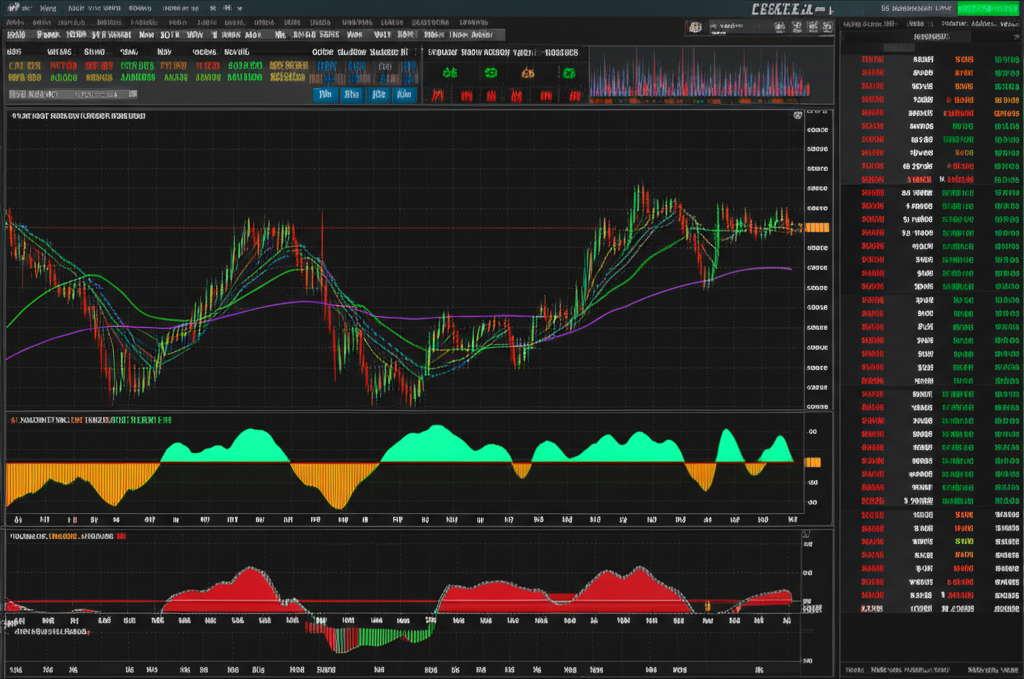Click the small icon at the red histogram panel's corner
This screenshot has height=679, width=1024.
[x=806, y=536]
